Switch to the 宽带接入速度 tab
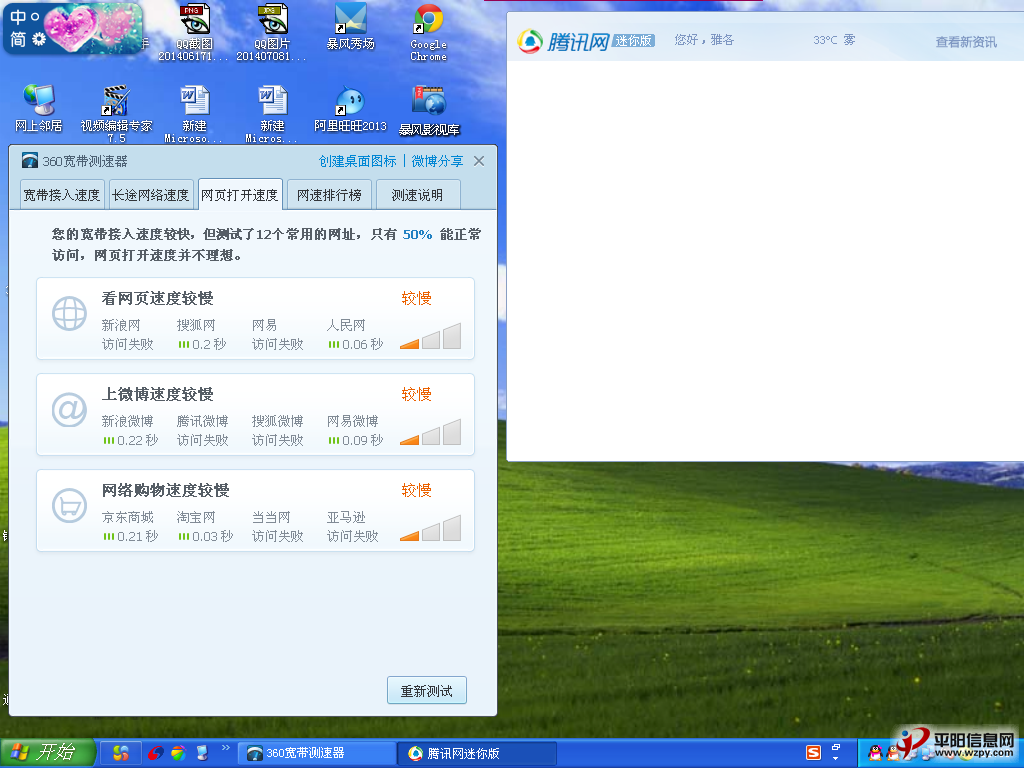The image size is (1024, 768). point(62,195)
